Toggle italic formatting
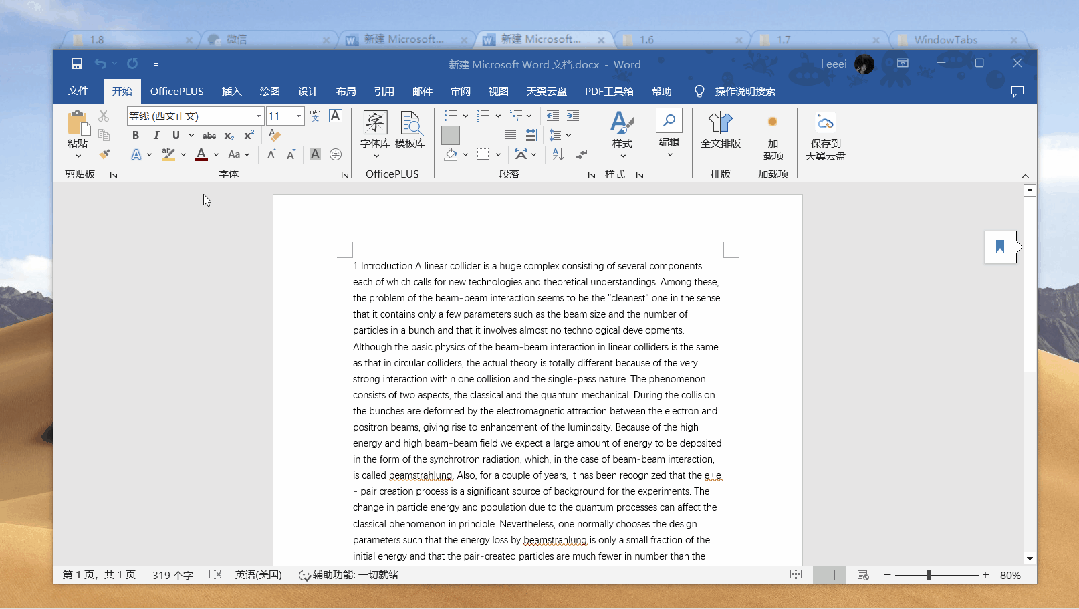The image size is (1079, 609). [156, 136]
